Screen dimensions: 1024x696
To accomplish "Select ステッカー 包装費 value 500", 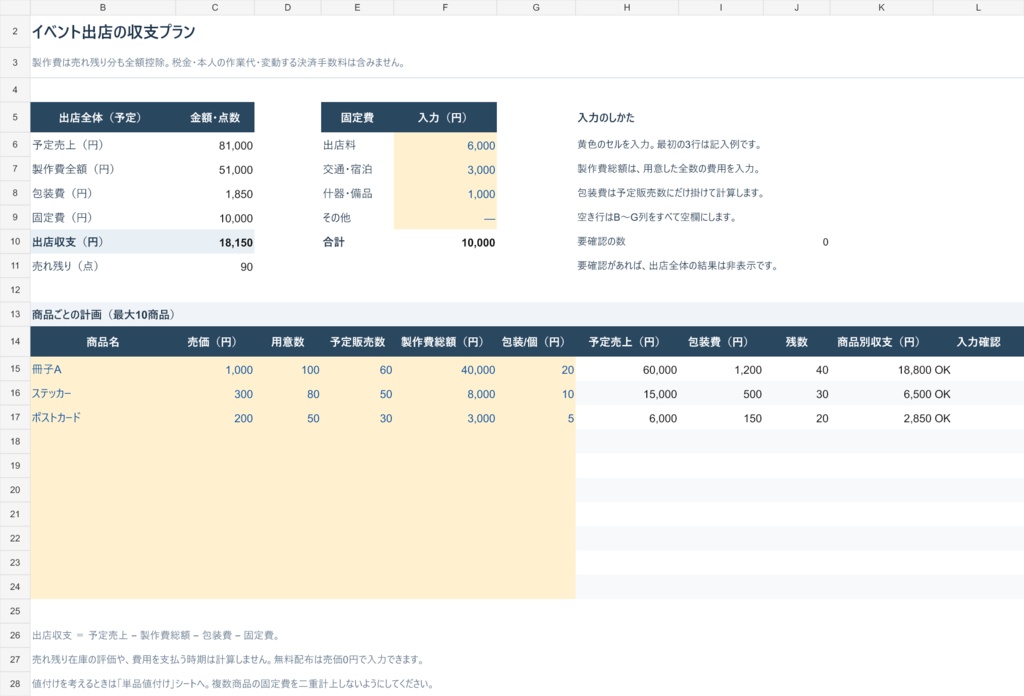I will (x=721, y=394).
